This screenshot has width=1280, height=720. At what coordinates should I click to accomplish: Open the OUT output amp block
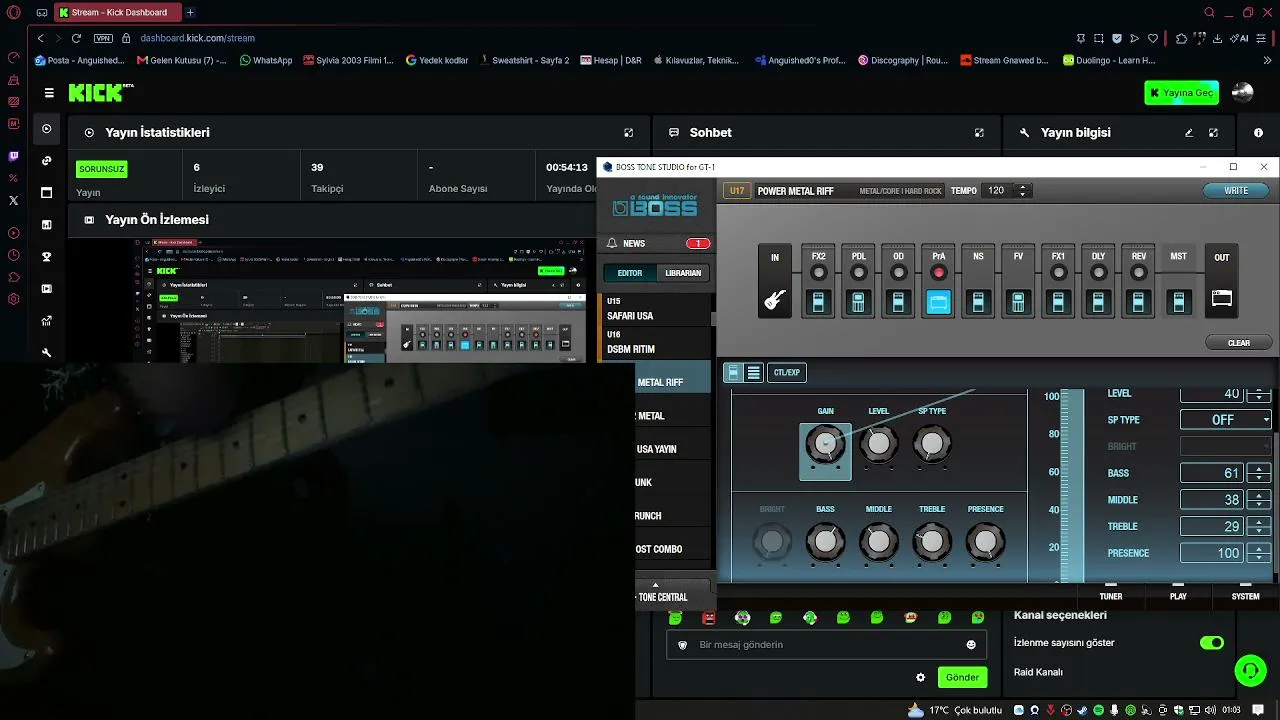click(1222, 282)
